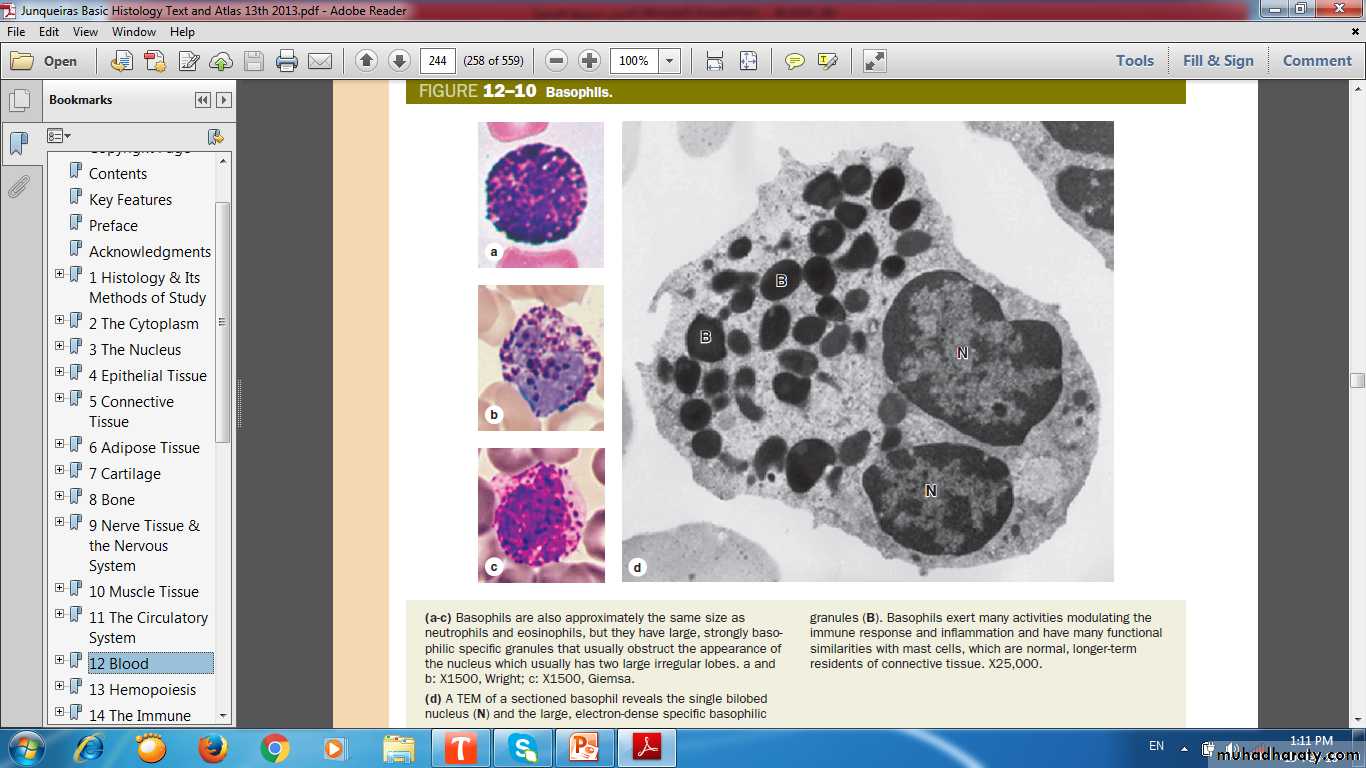Select the Highlight text tool
This screenshot has width=1366, height=768.
827,61
